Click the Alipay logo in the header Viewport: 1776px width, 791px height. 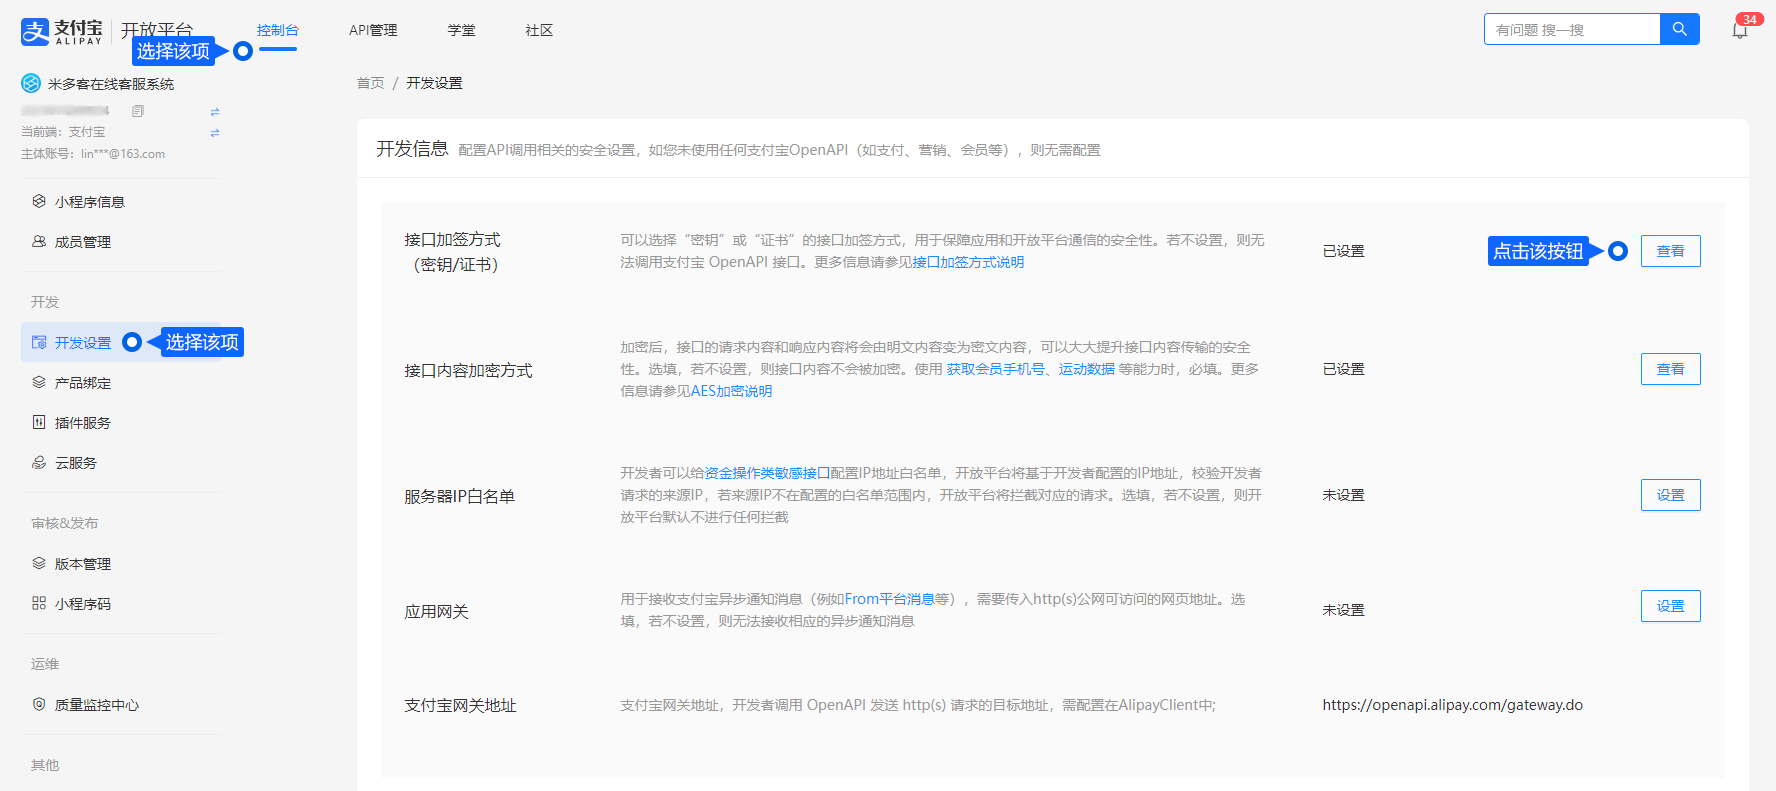point(62,31)
